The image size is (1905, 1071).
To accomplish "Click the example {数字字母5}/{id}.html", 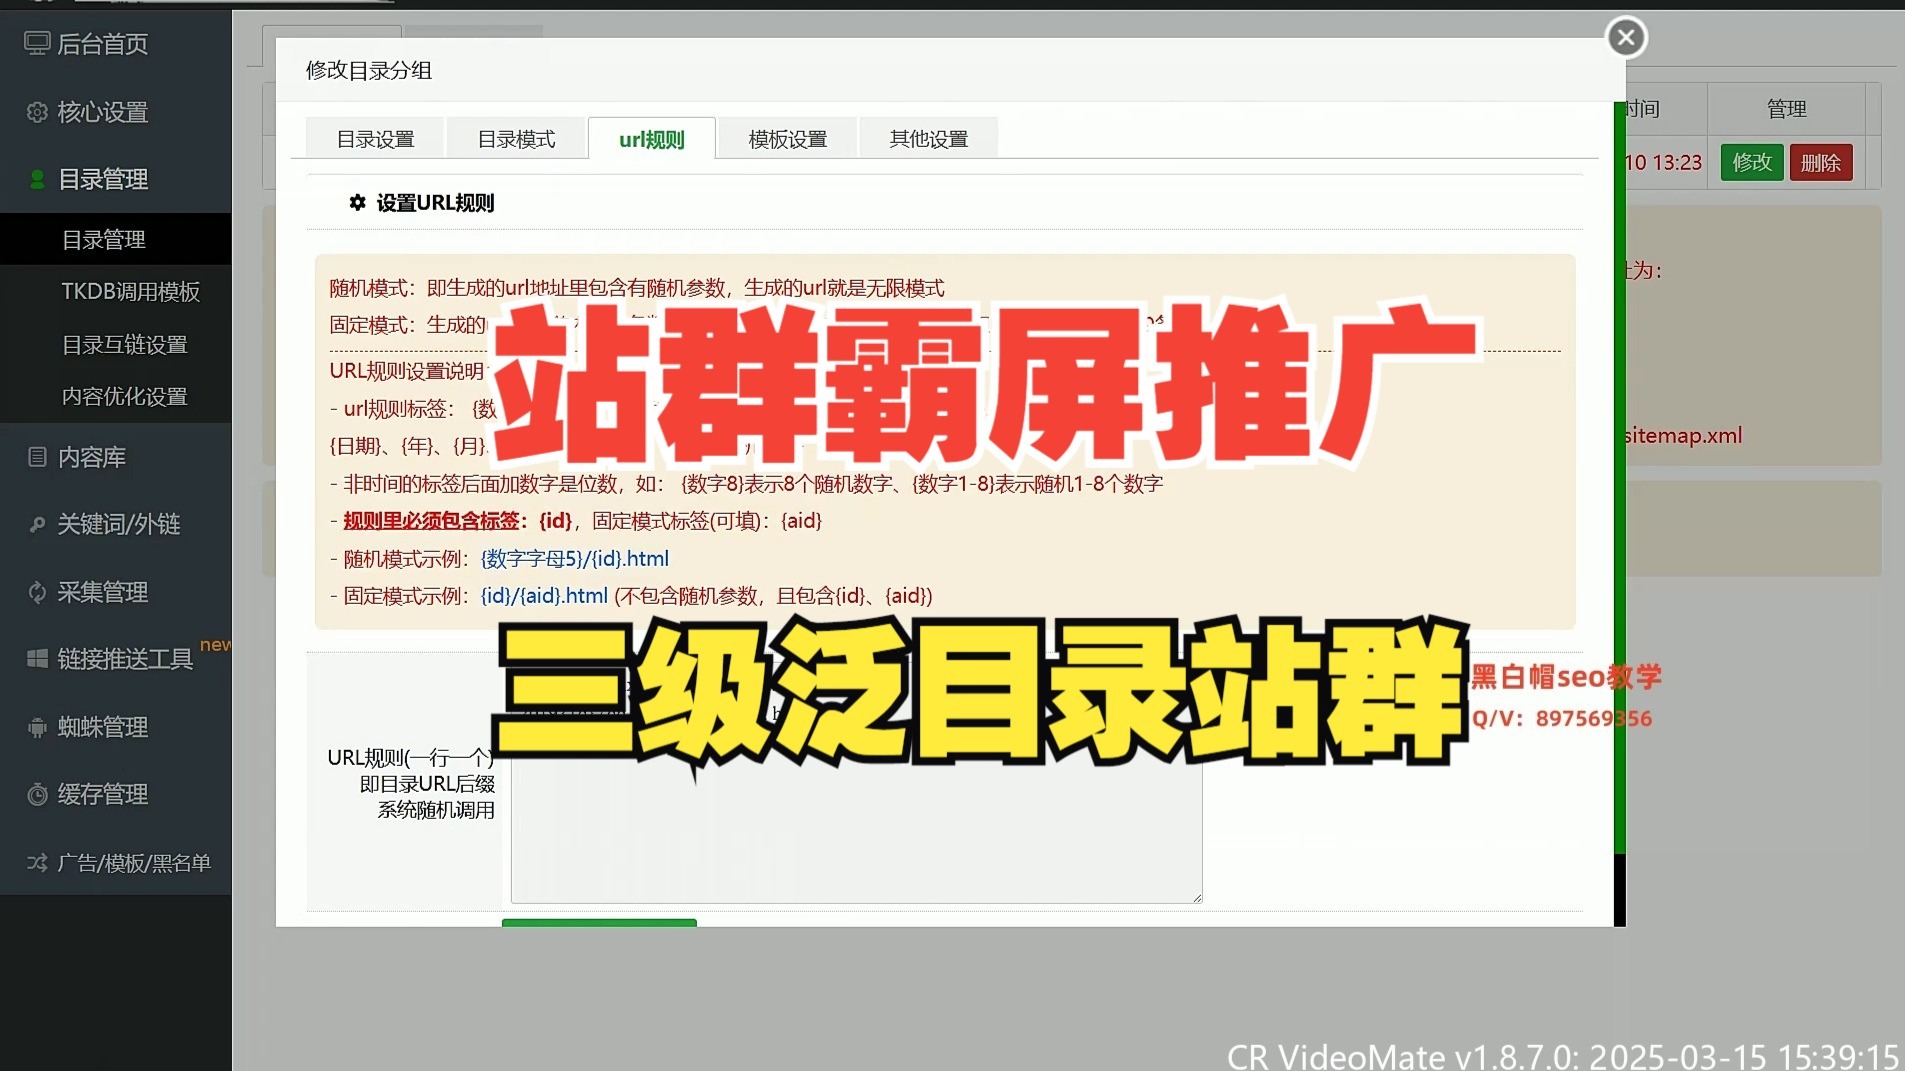I will (x=575, y=559).
